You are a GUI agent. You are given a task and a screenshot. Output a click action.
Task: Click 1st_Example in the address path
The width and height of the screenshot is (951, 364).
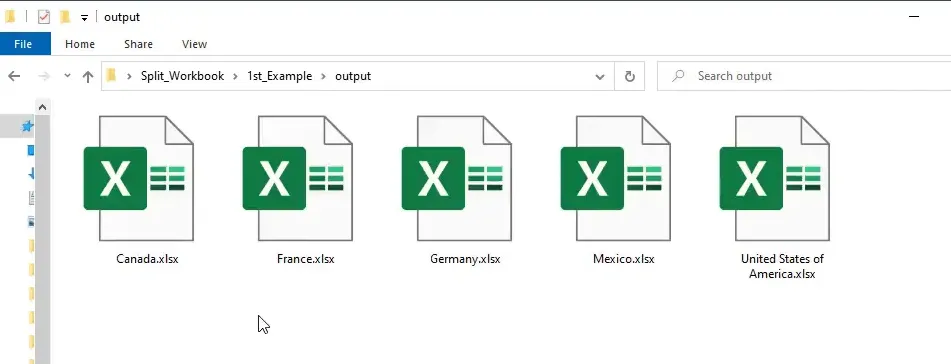(x=280, y=76)
